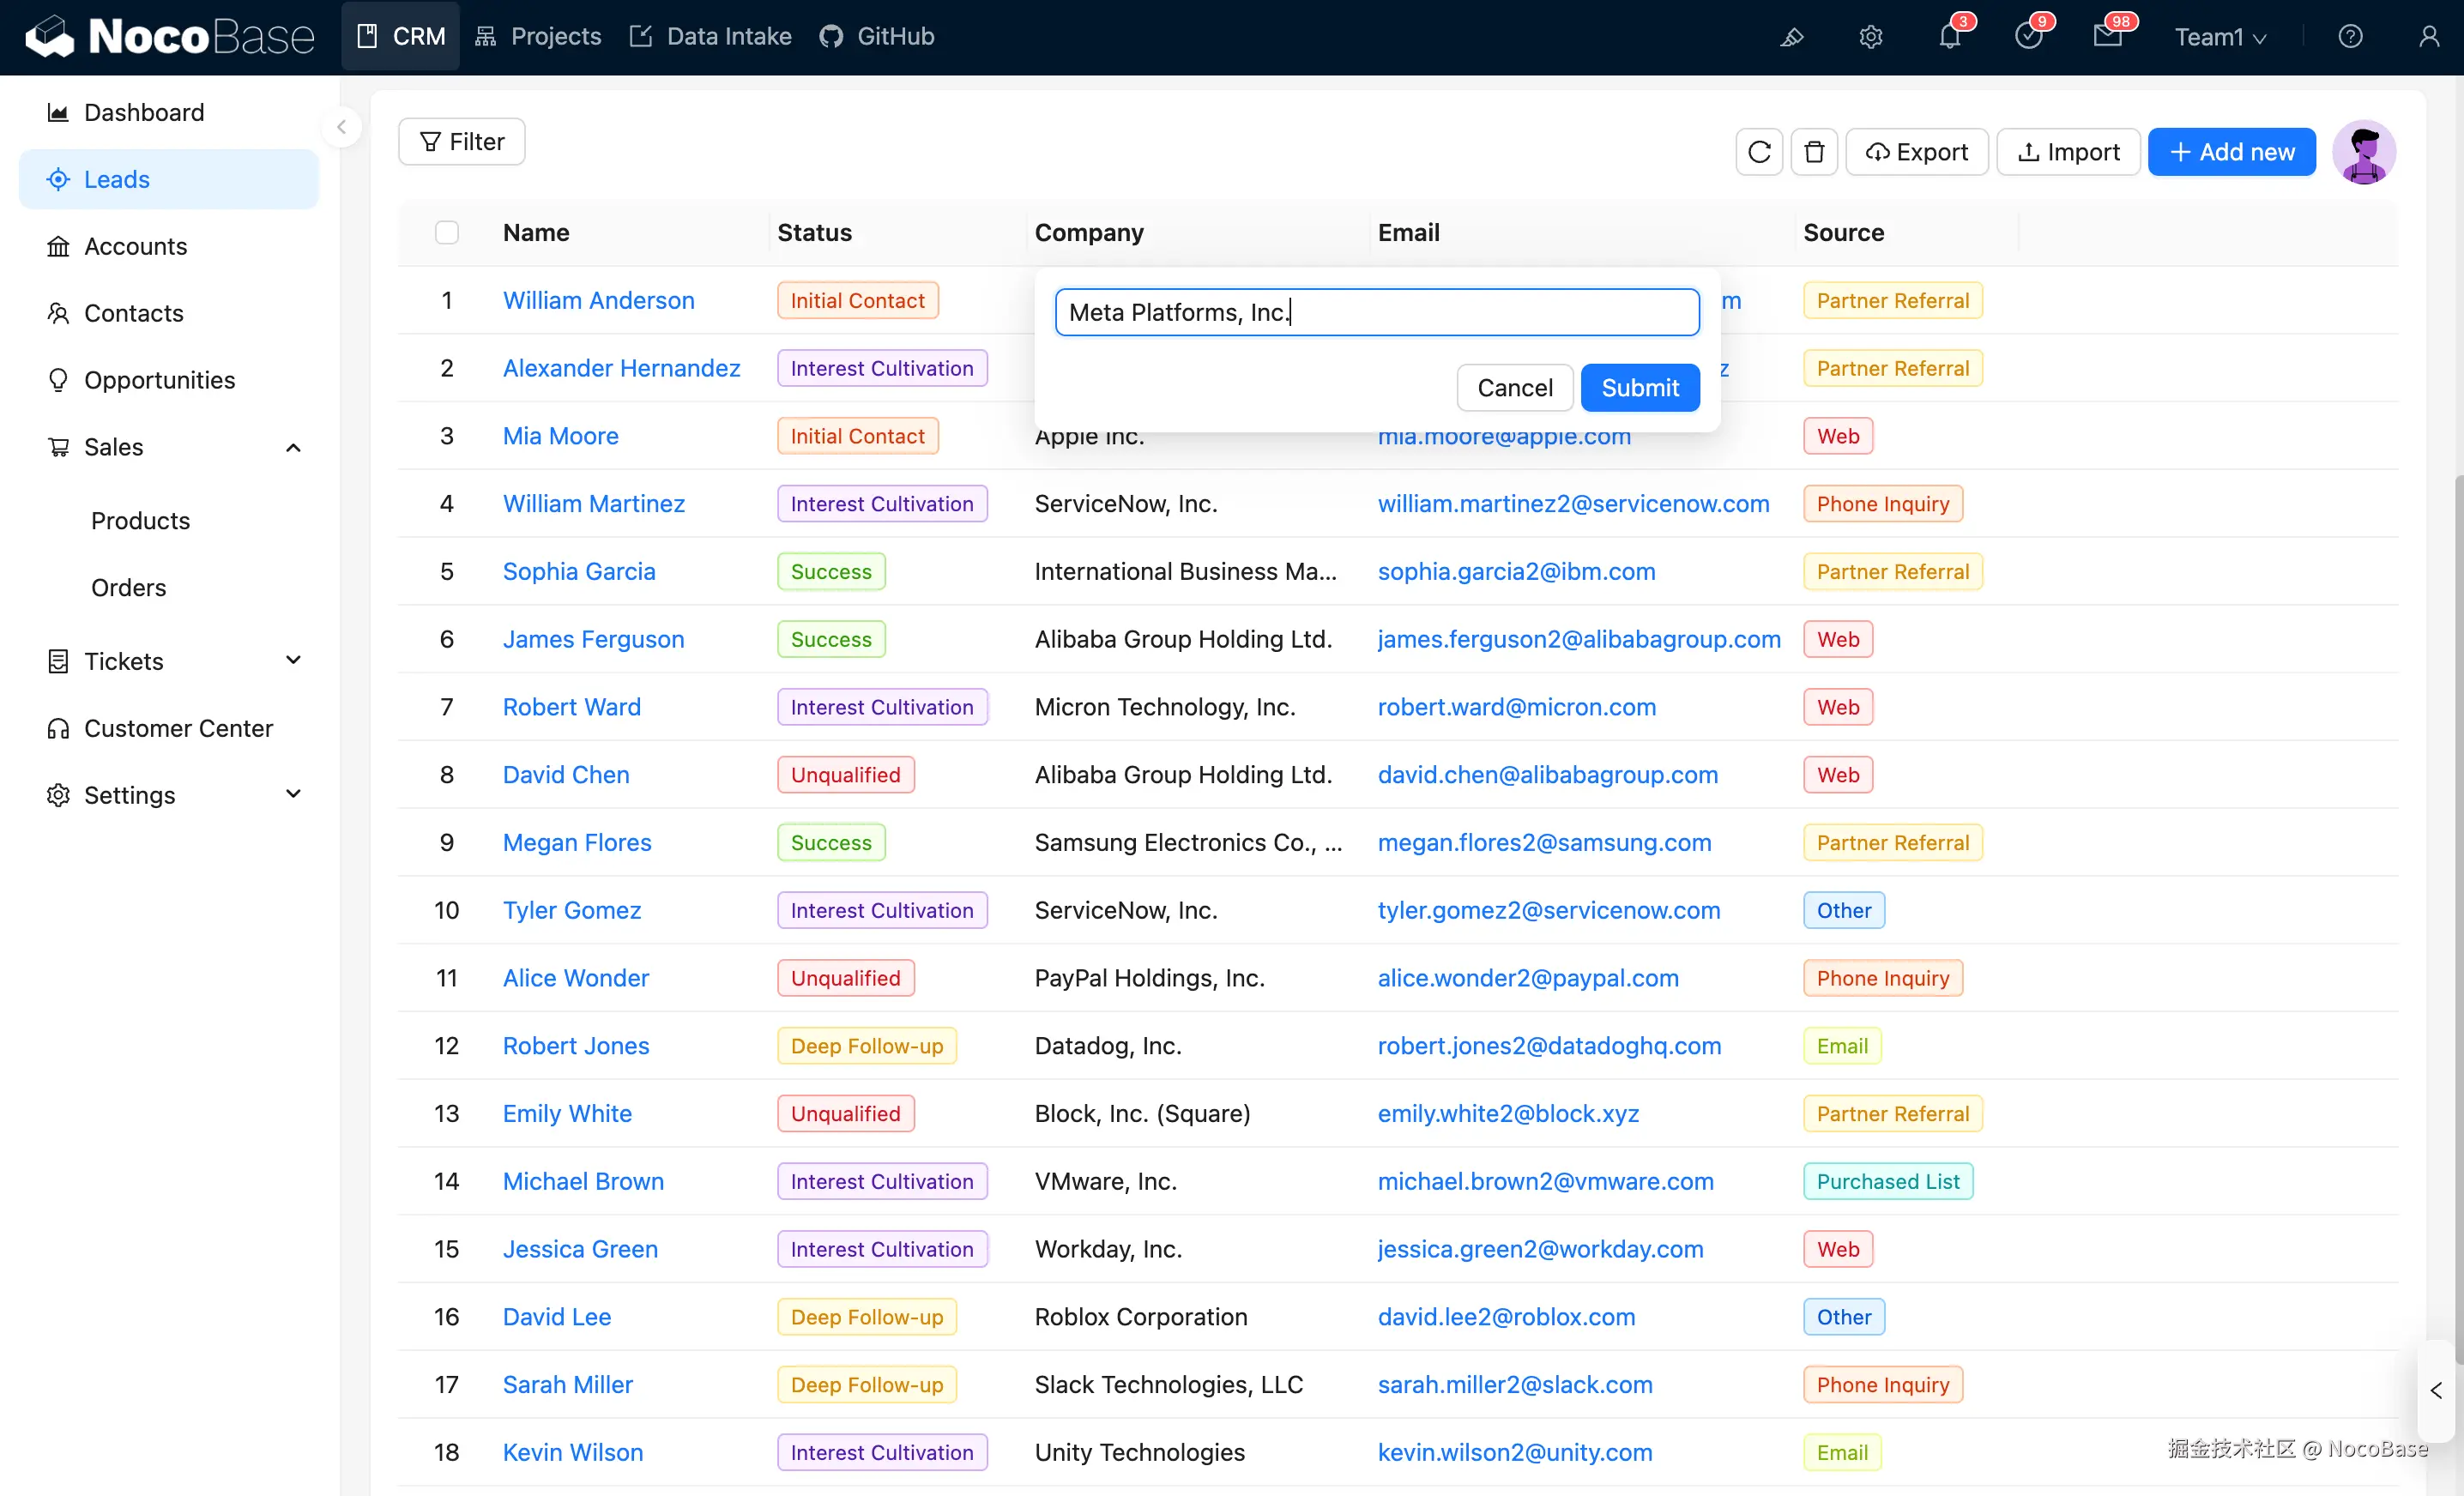Click the Tickets document icon

(58, 661)
